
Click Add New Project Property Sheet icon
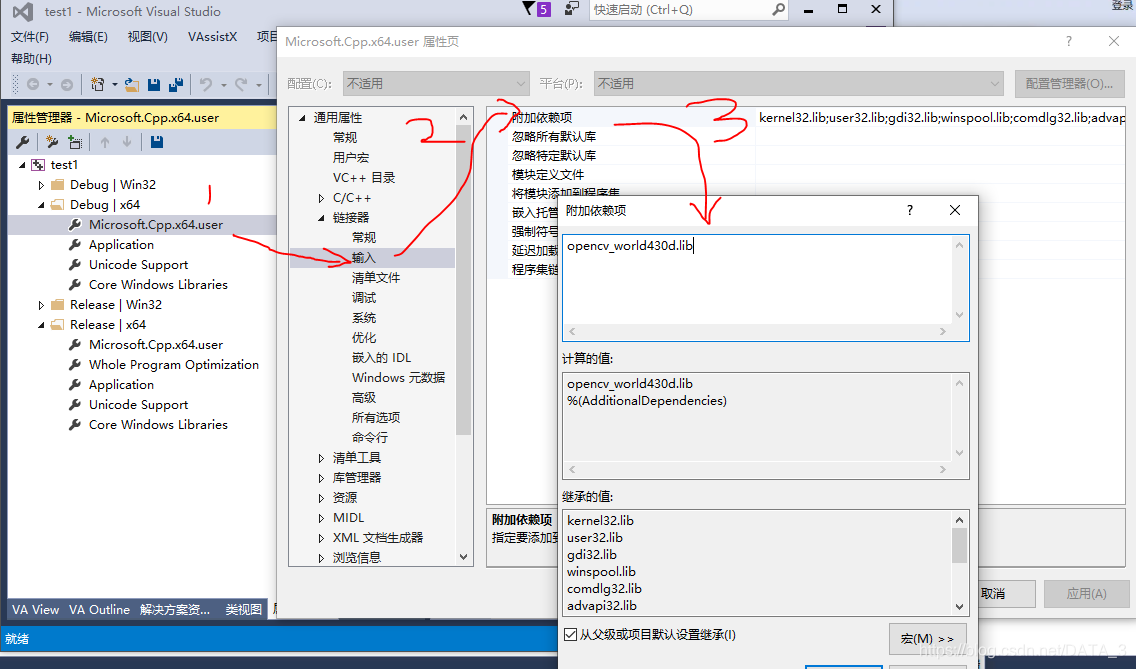[x=51, y=142]
